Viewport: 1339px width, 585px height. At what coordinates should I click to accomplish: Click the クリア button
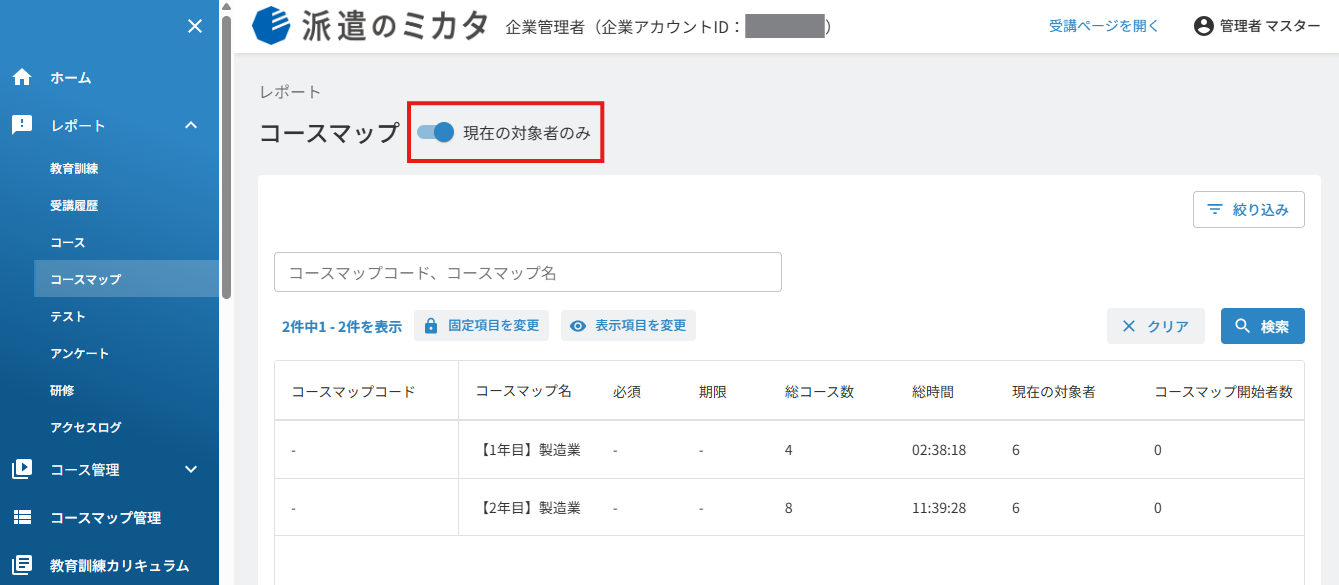tap(1155, 326)
